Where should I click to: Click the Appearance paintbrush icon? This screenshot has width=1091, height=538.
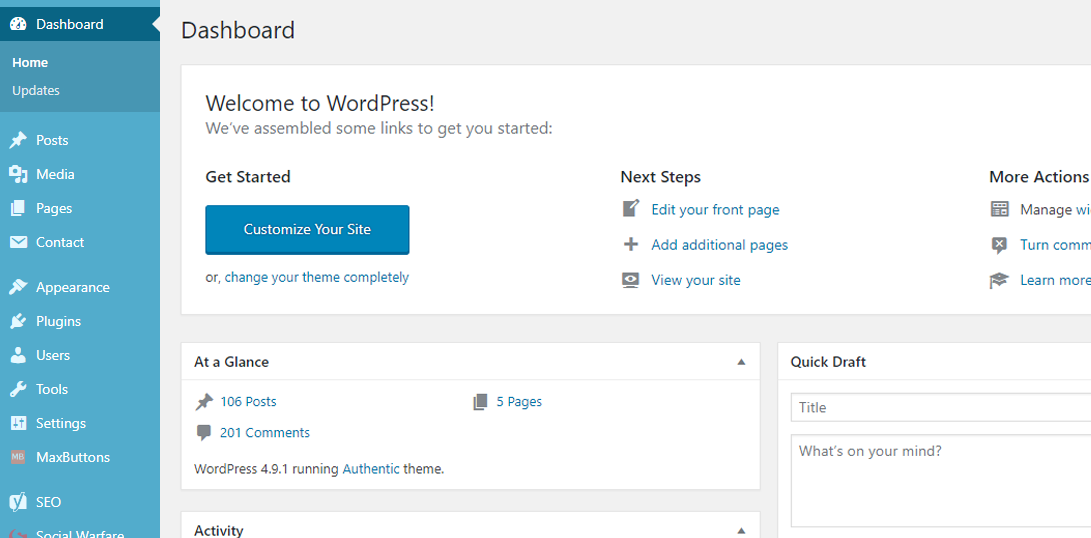pyautogui.click(x=18, y=287)
